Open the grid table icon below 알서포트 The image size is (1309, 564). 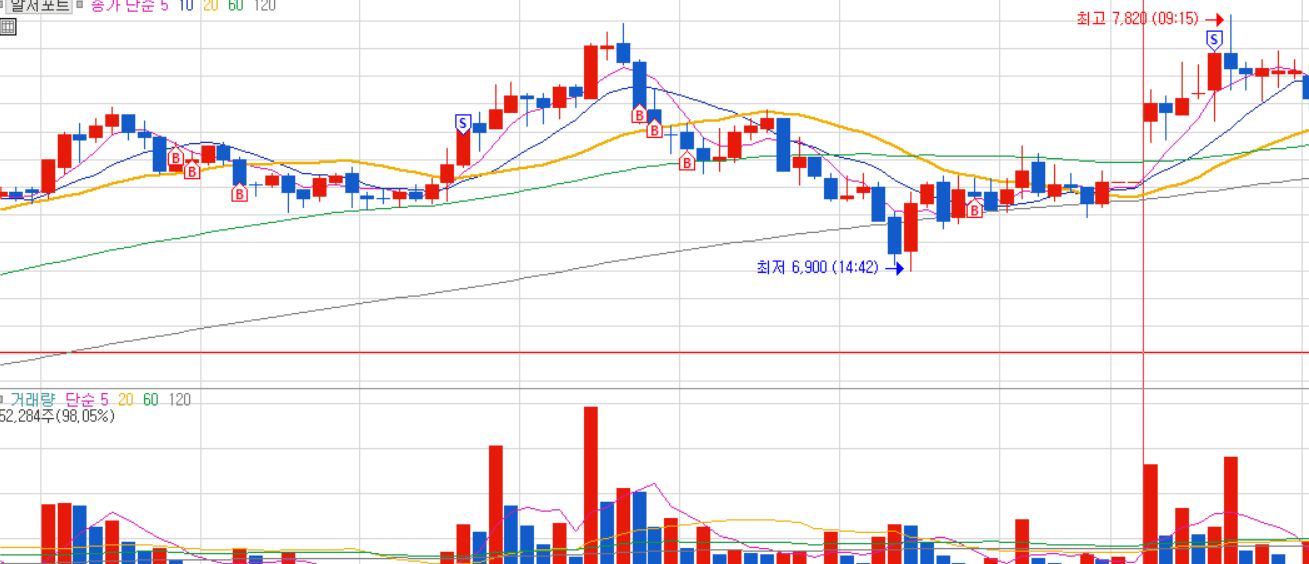click(7, 27)
